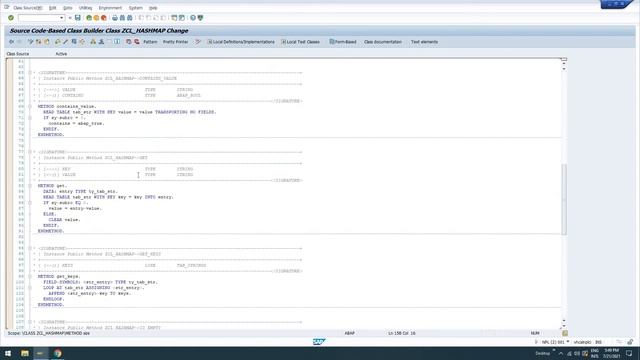Viewport: 640px width, 360px height.
Task: Collapse the METHOD get_keys code block
Action: pyautogui.click(x=30, y=276)
